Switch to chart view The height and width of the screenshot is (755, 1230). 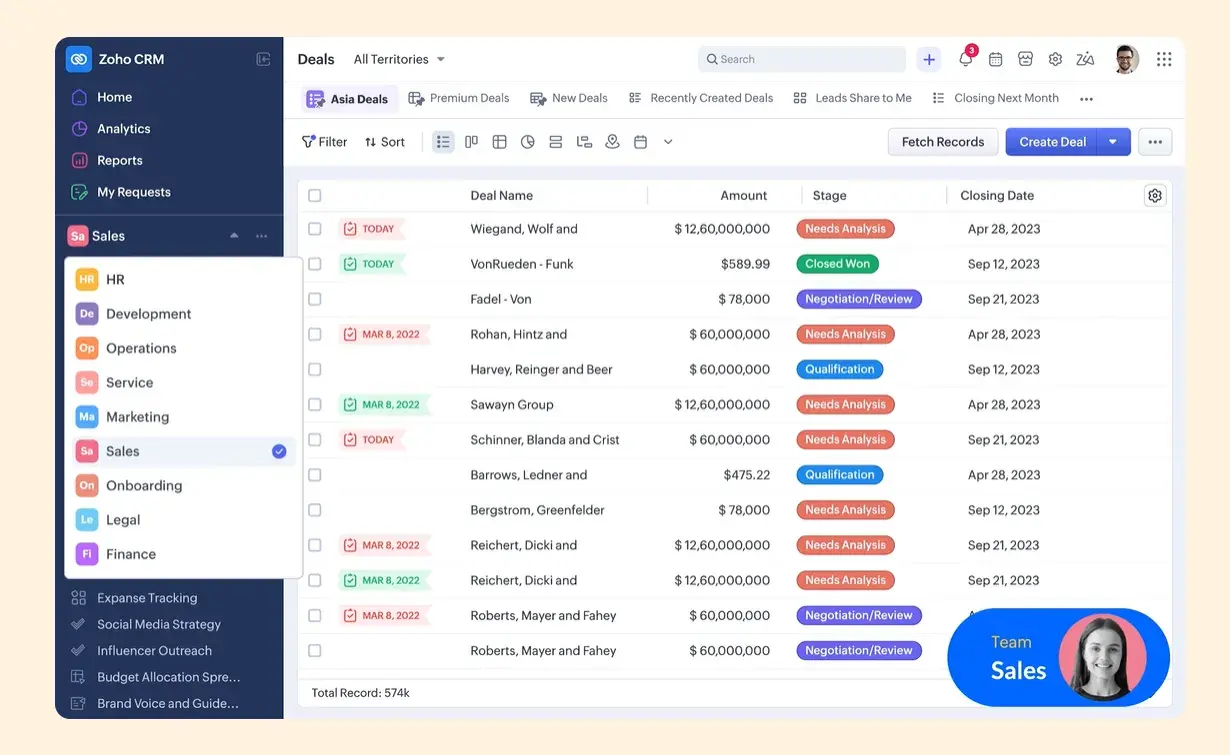pyautogui.click(x=528, y=142)
